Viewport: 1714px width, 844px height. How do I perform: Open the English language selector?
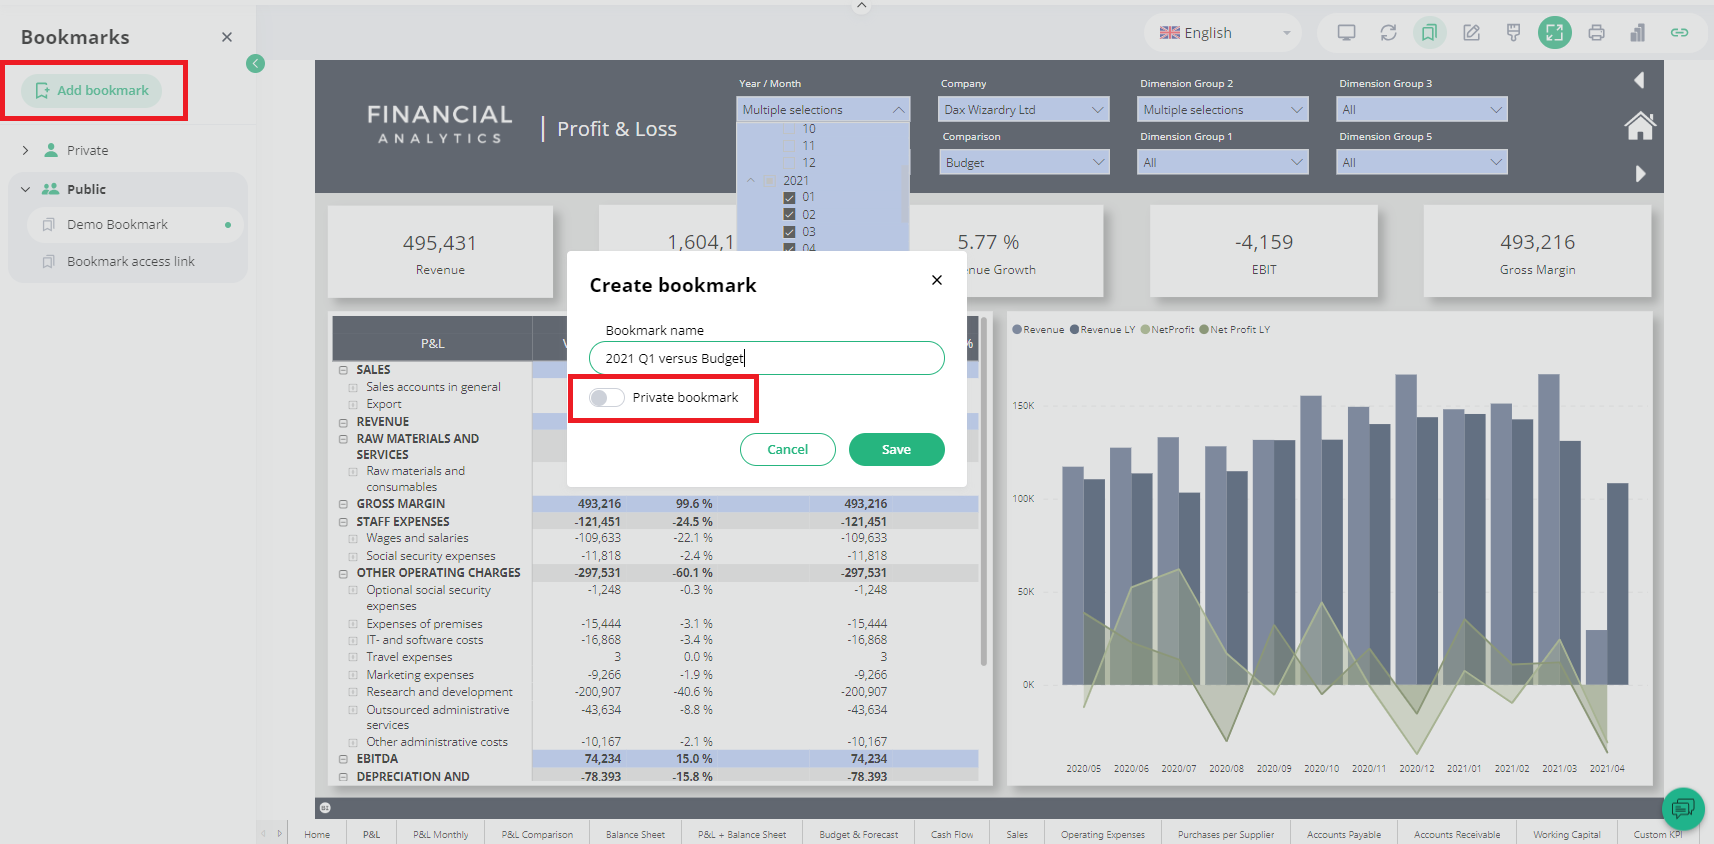1224,33
